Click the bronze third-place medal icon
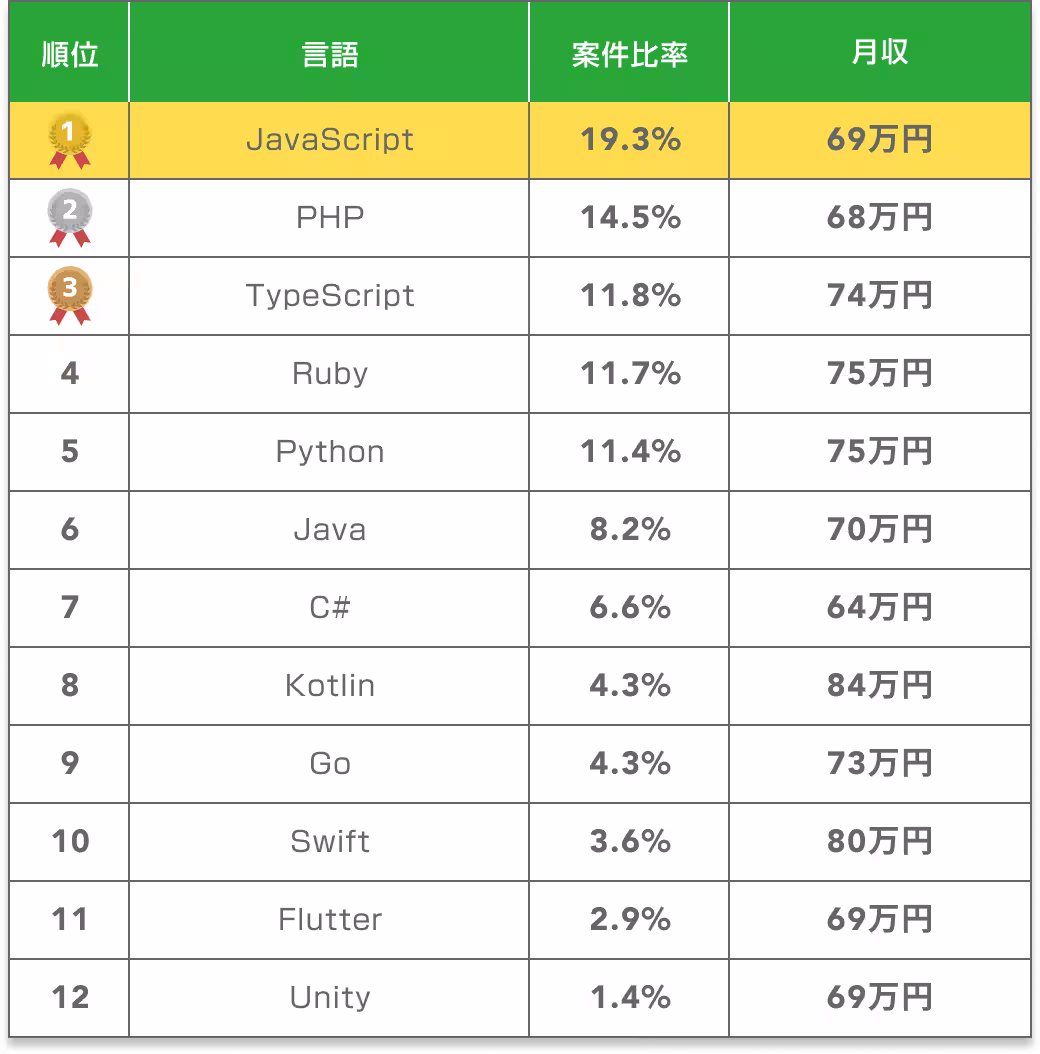 [x=70, y=296]
